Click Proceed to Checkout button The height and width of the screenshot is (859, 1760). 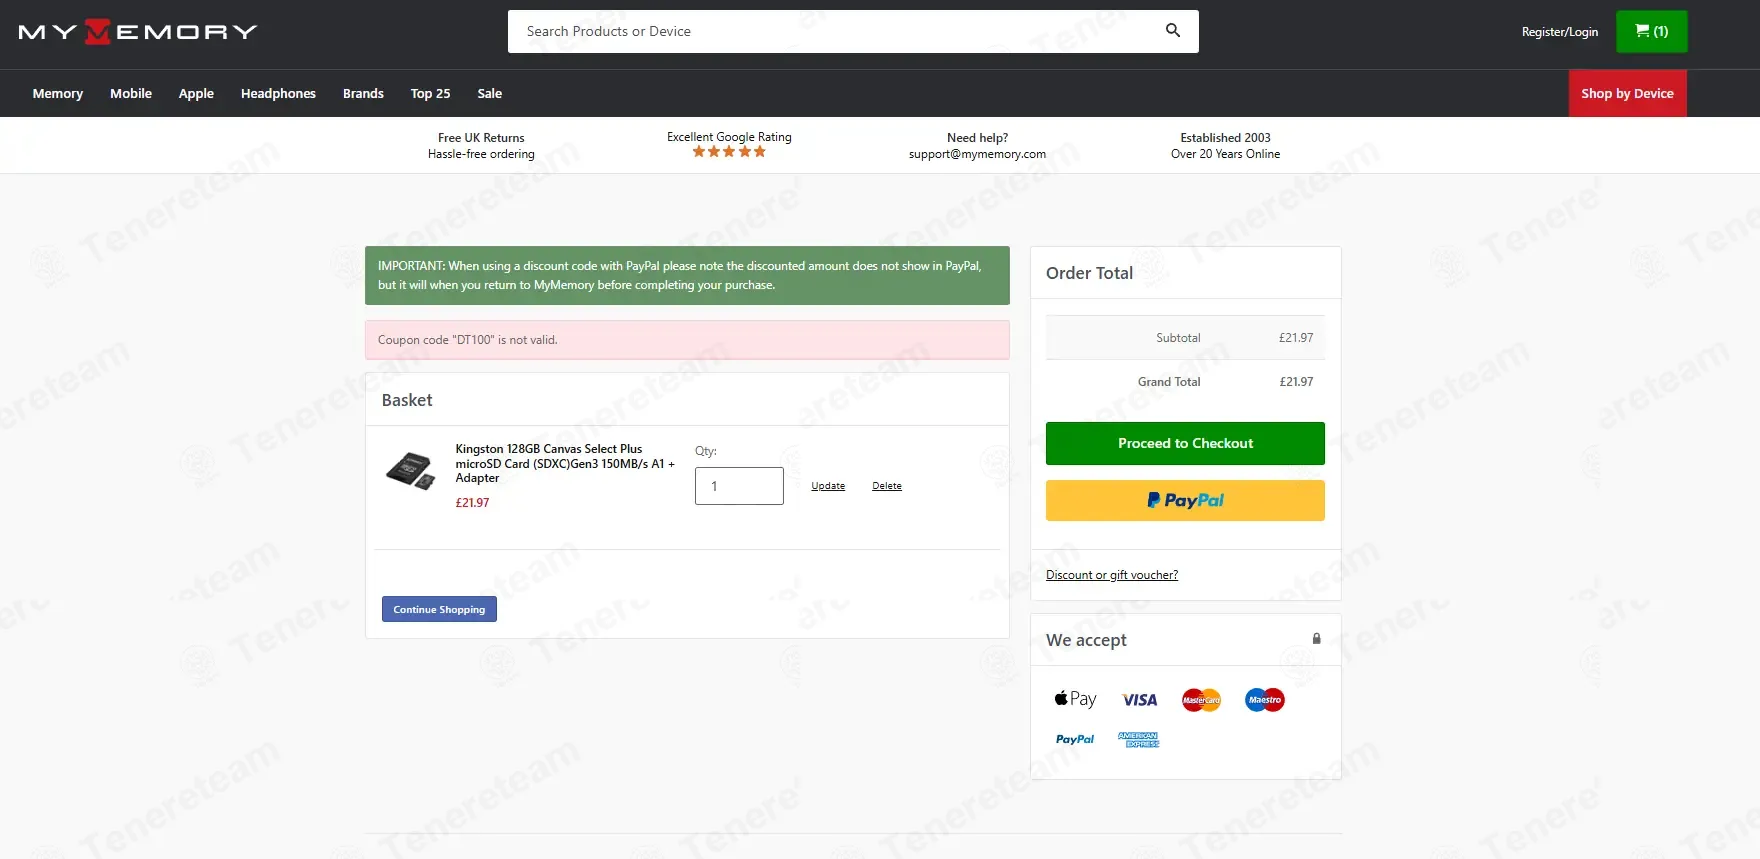[x=1185, y=443]
